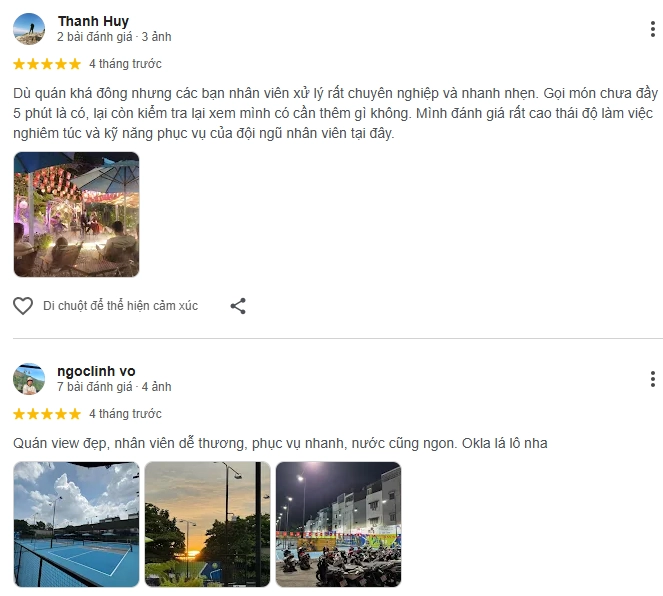Open the blue pickleball court photo thumbnail

[77, 524]
